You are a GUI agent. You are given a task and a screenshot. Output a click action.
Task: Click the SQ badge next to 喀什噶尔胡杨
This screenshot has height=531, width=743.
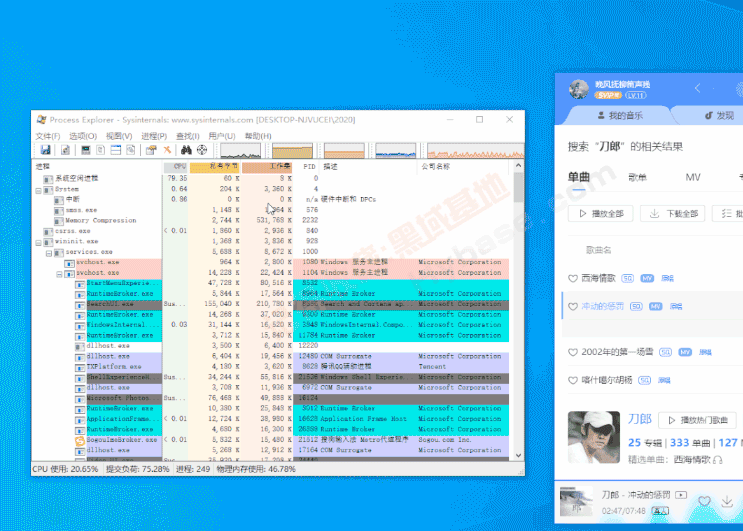(x=644, y=380)
